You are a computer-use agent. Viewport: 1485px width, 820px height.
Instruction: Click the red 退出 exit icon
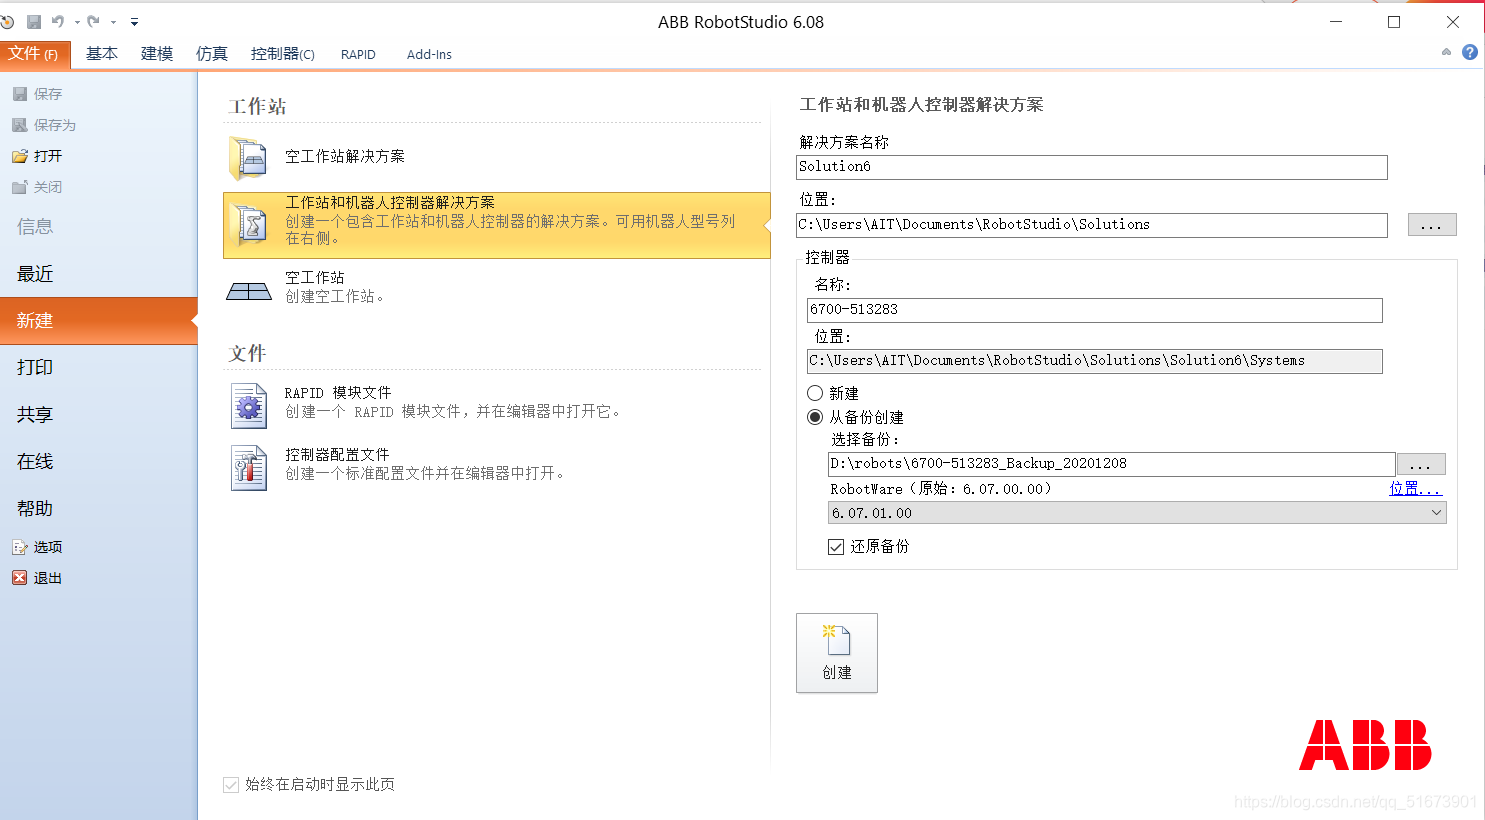pos(20,578)
